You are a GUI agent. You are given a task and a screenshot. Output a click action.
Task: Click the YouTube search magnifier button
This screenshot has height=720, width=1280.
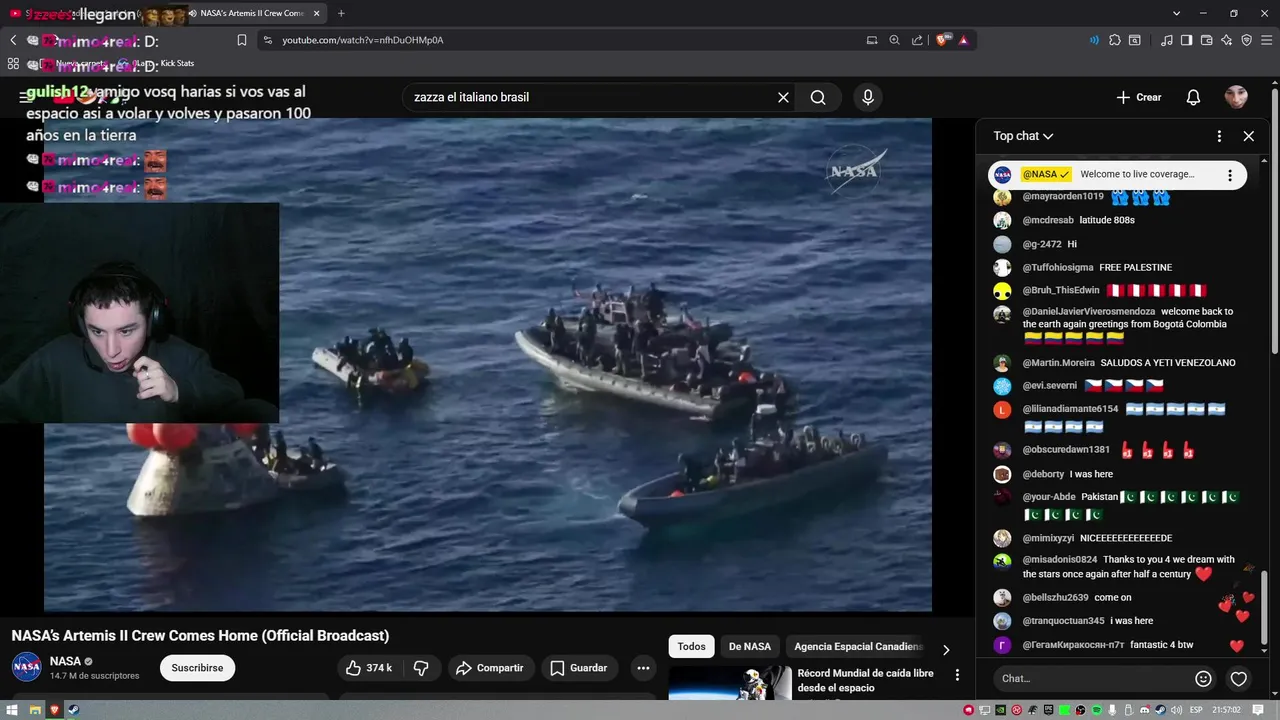[x=818, y=97]
